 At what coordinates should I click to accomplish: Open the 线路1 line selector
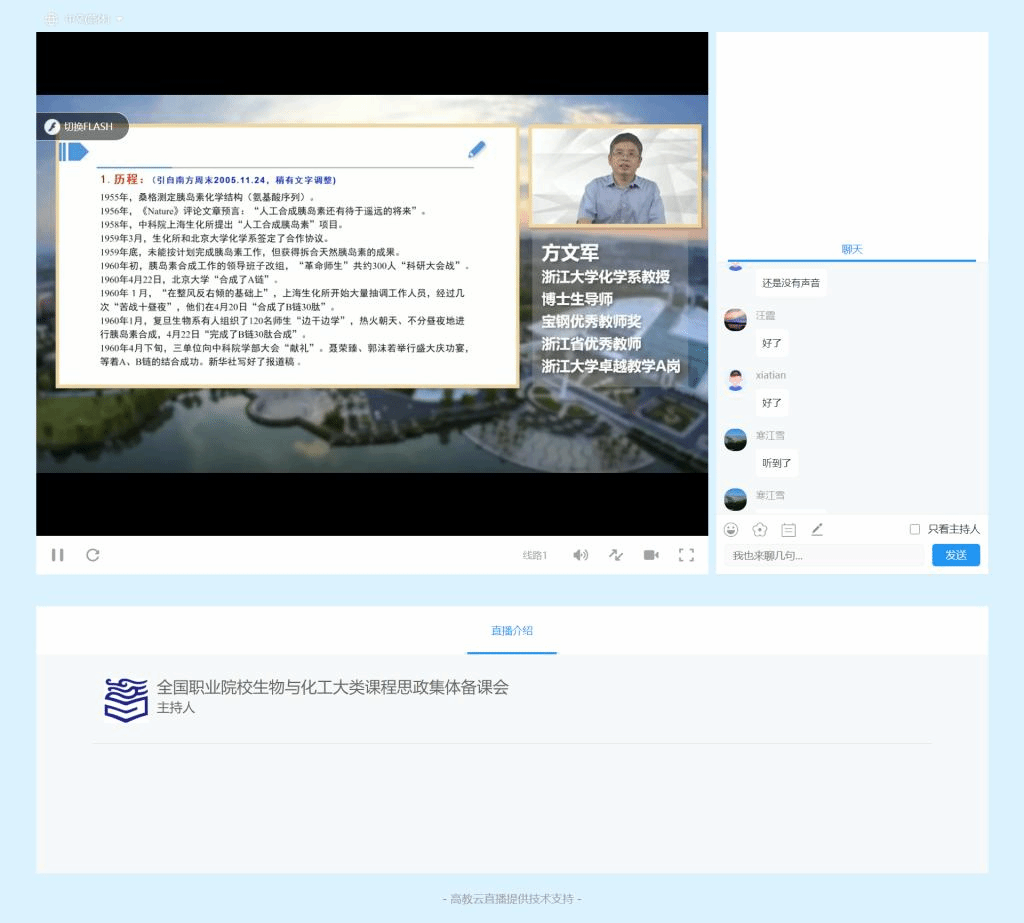[535, 555]
